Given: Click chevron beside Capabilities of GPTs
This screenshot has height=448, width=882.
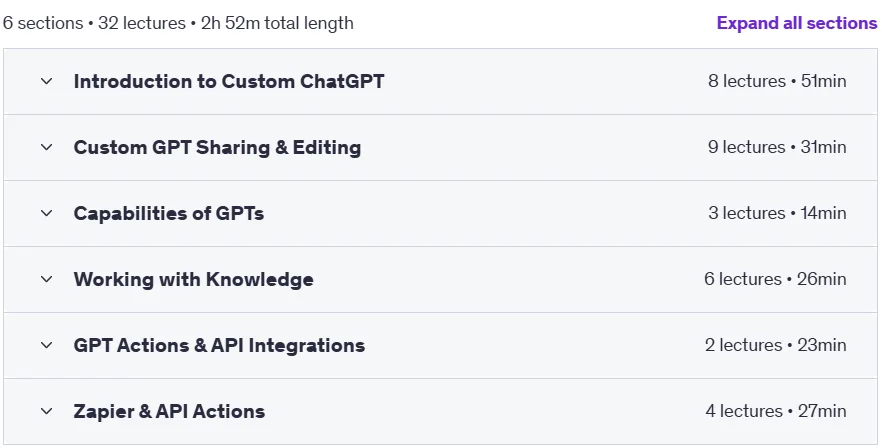Looking at the screenshot, I should click(x=47, y=213).
